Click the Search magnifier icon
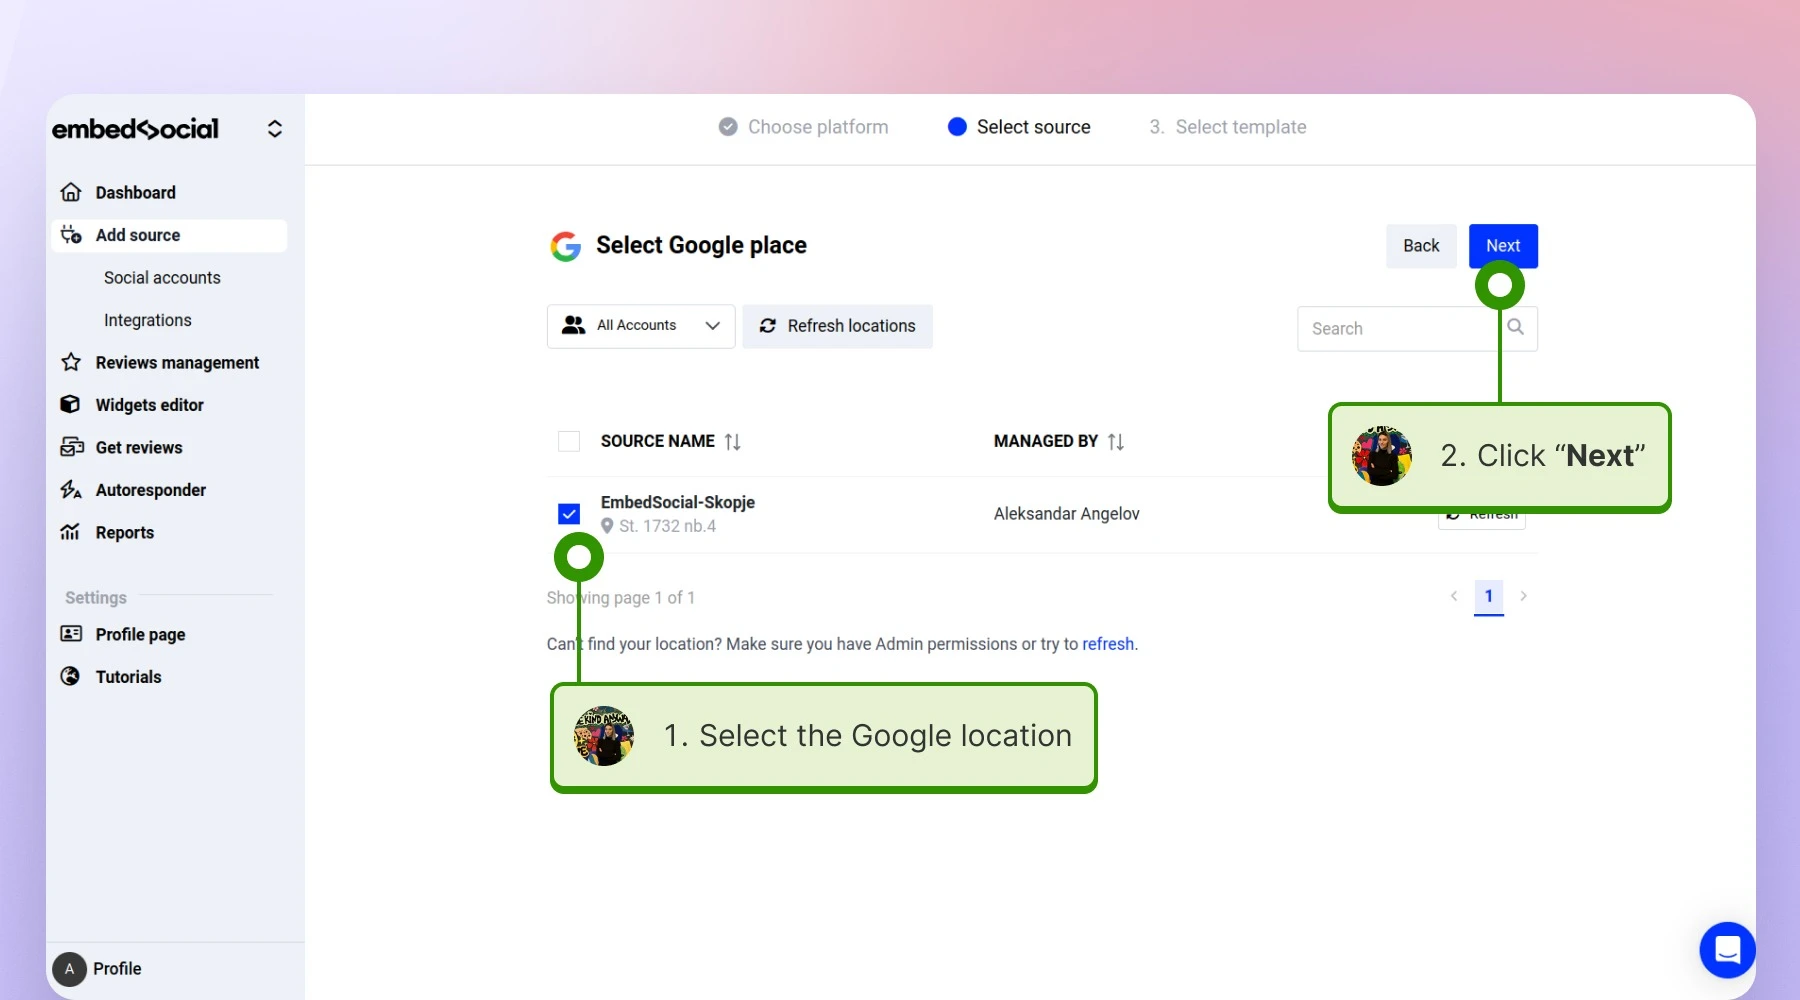1800x1000 pixels. [x=1516, y=327]
